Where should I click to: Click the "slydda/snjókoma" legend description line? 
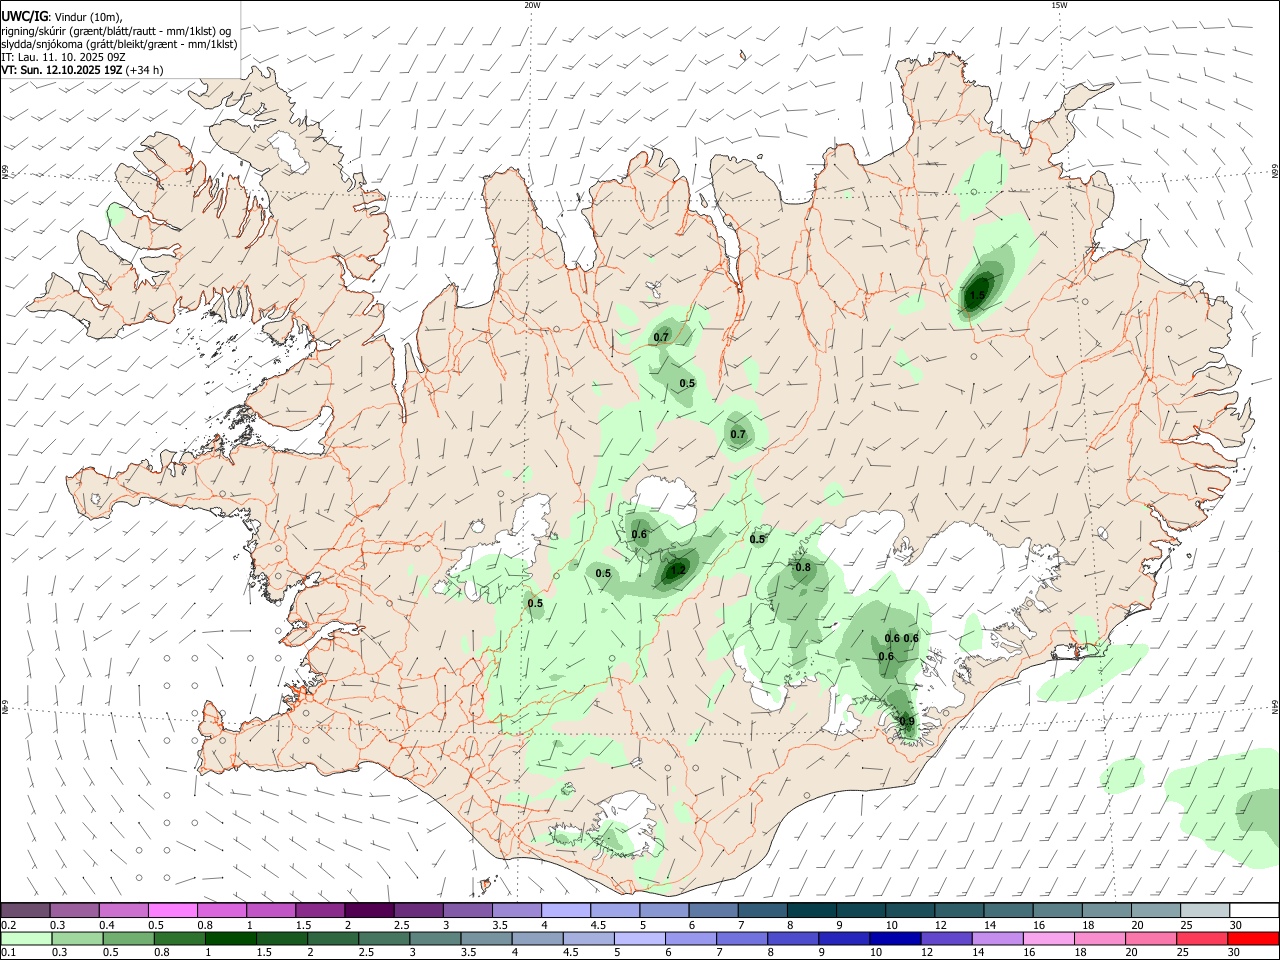click(120, 44)
